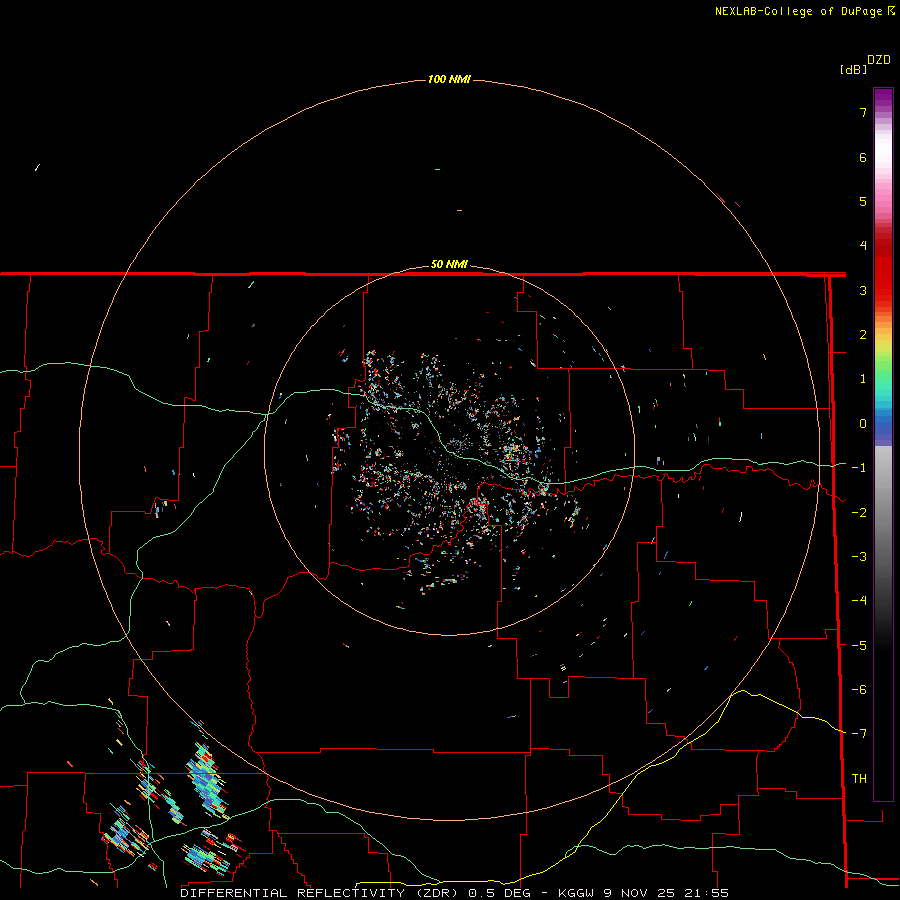The width and height of the screenshot is (900, 900).
Task: Click the -7 value on color scale
Action: point(859,734)
